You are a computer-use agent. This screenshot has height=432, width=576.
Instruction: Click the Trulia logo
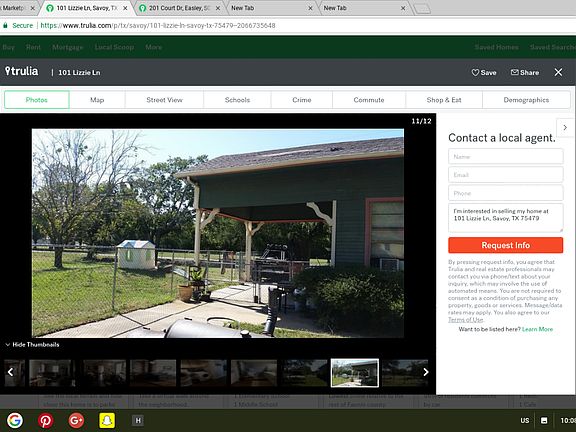coord(21,71)
